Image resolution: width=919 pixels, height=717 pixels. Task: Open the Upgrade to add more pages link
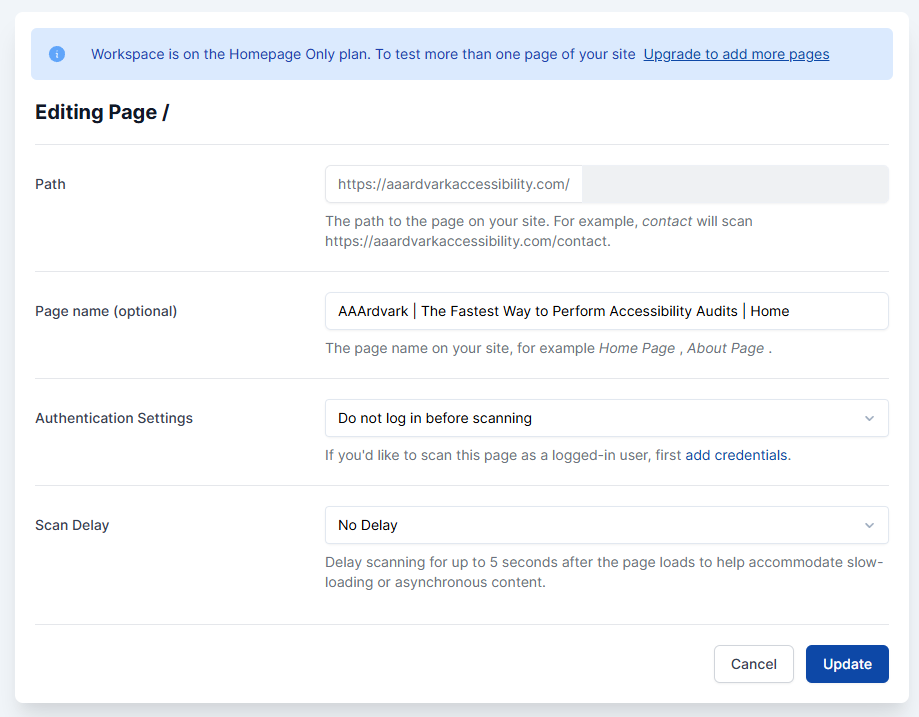(x=736, y=54)
